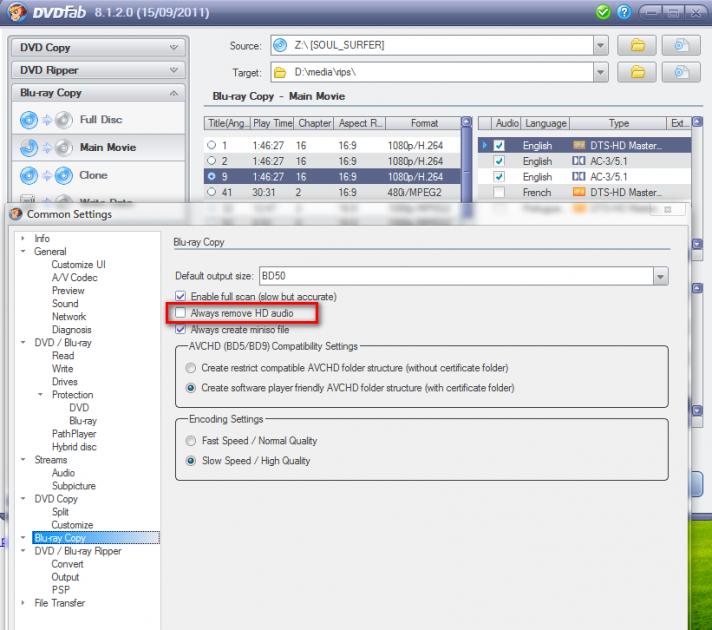Check the French DTS-HD audio track
The image size is (712, 630).
(499, 192)
